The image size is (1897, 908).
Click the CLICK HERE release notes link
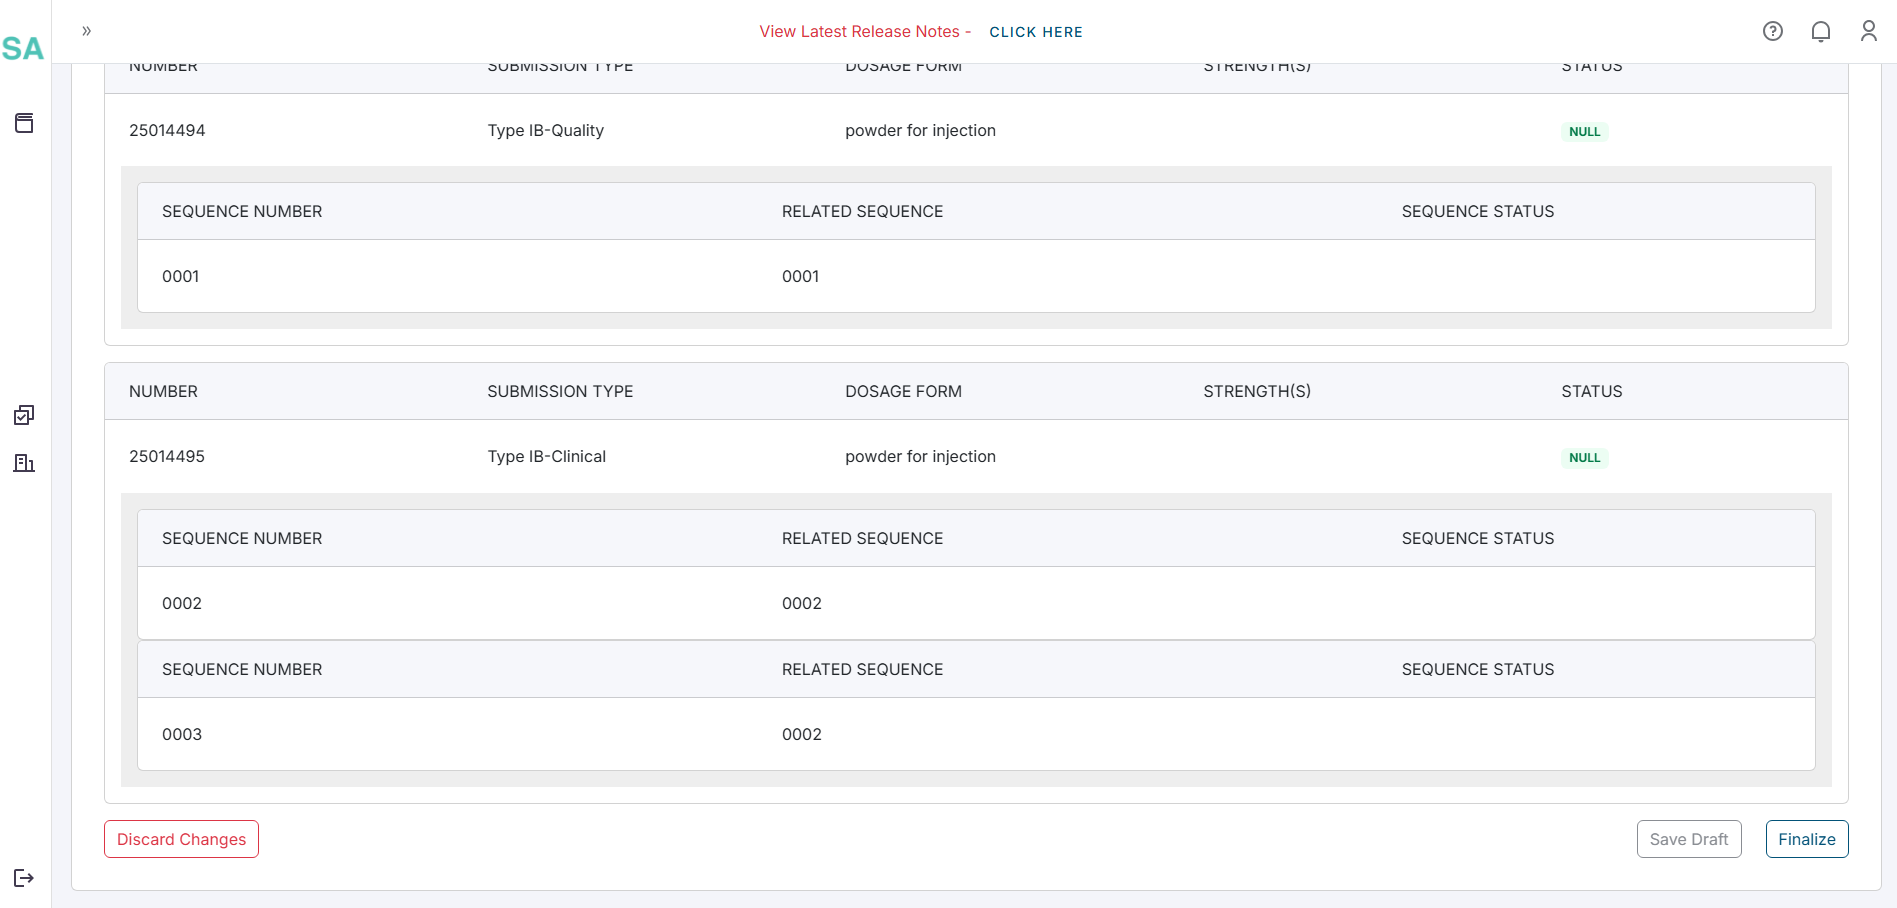point(1035,32)
